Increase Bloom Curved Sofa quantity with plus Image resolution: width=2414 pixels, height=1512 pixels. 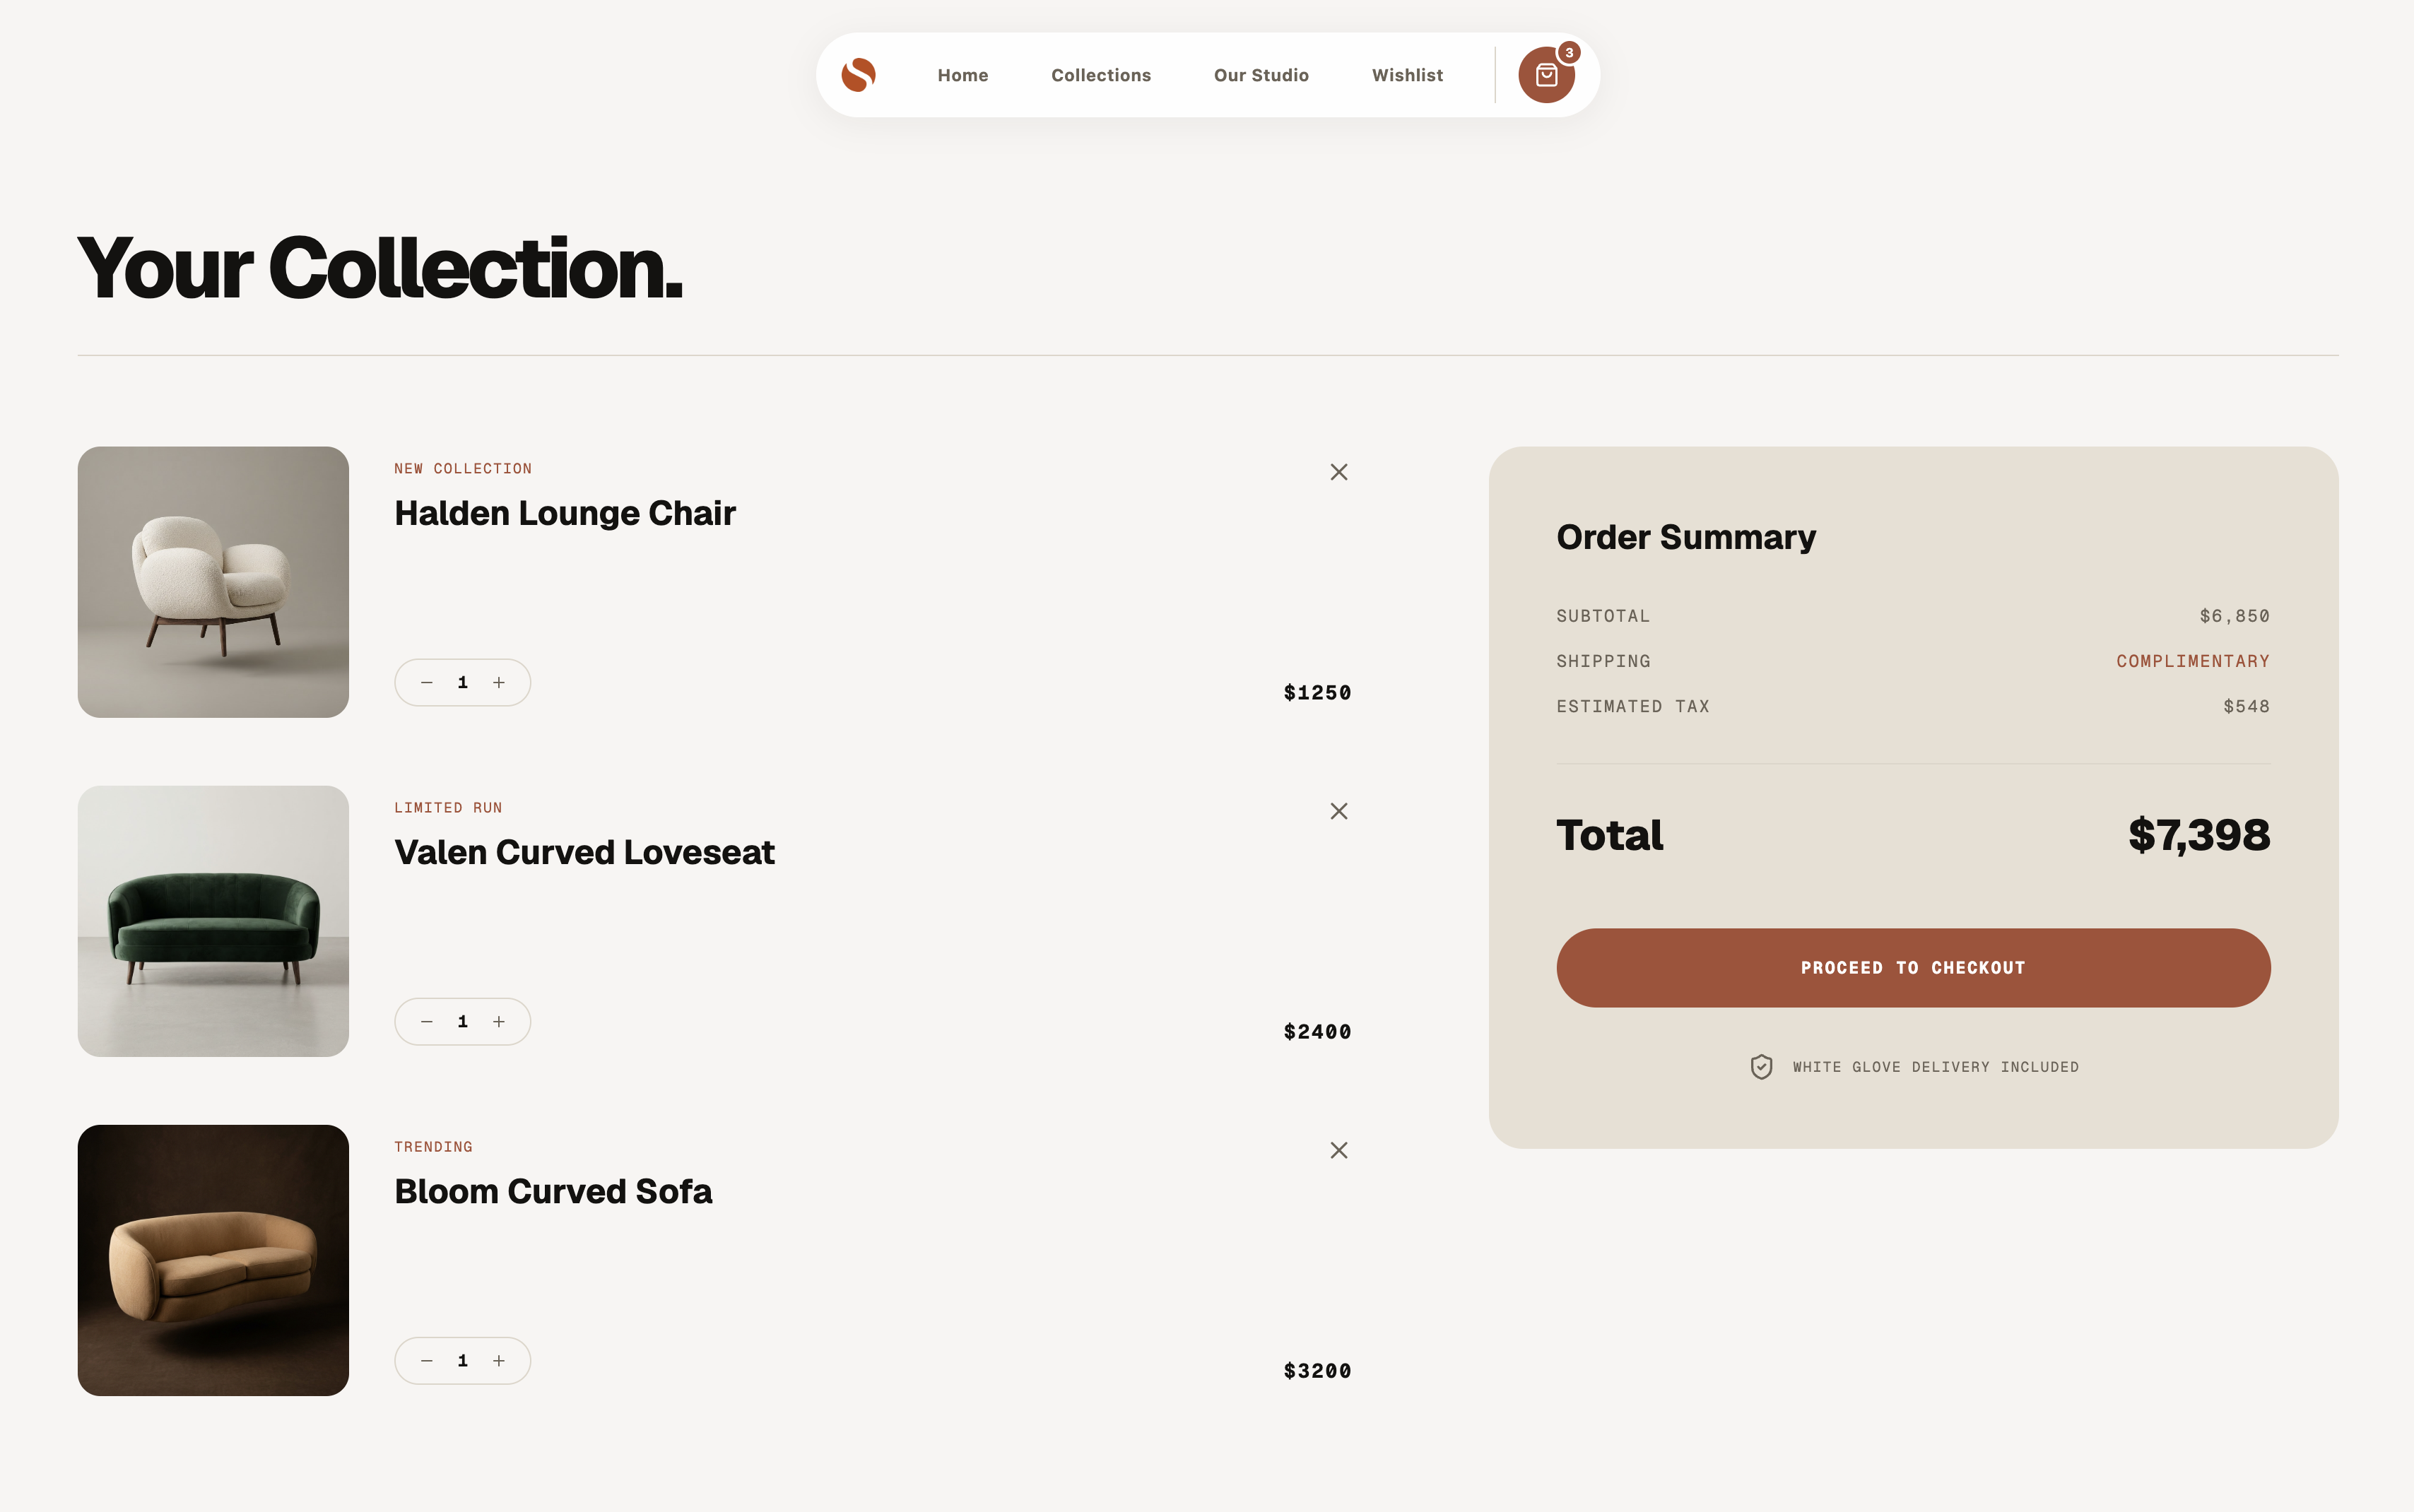pyautogui.click(x=499, y=1360)
